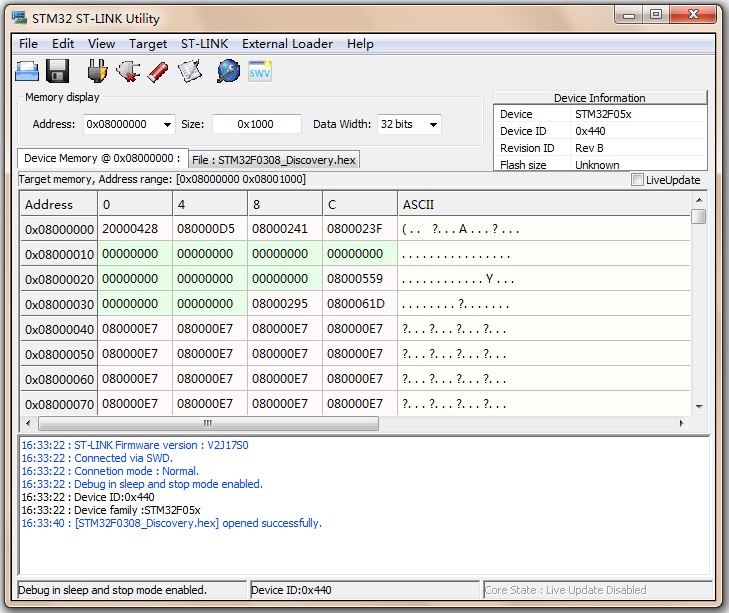Open the ST website globe icon

(228, 71)
